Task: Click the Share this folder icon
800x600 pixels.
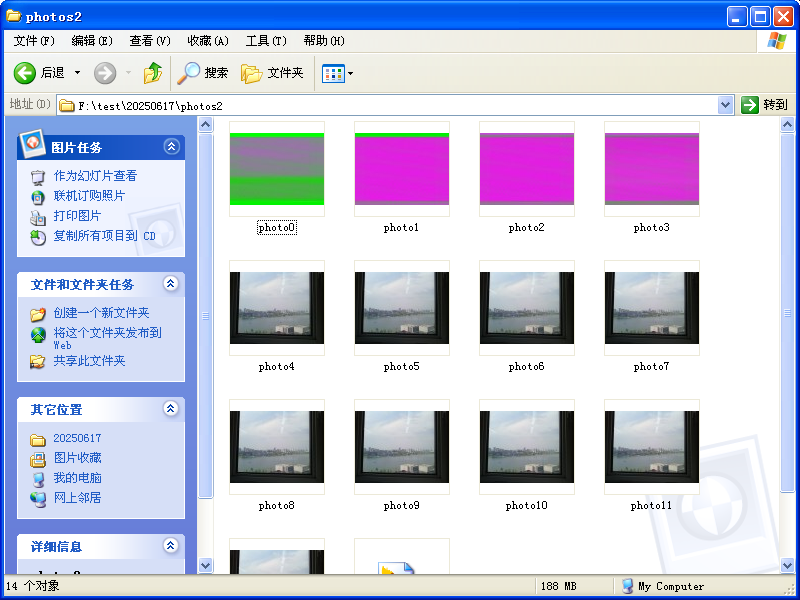Action: [38, 362]
